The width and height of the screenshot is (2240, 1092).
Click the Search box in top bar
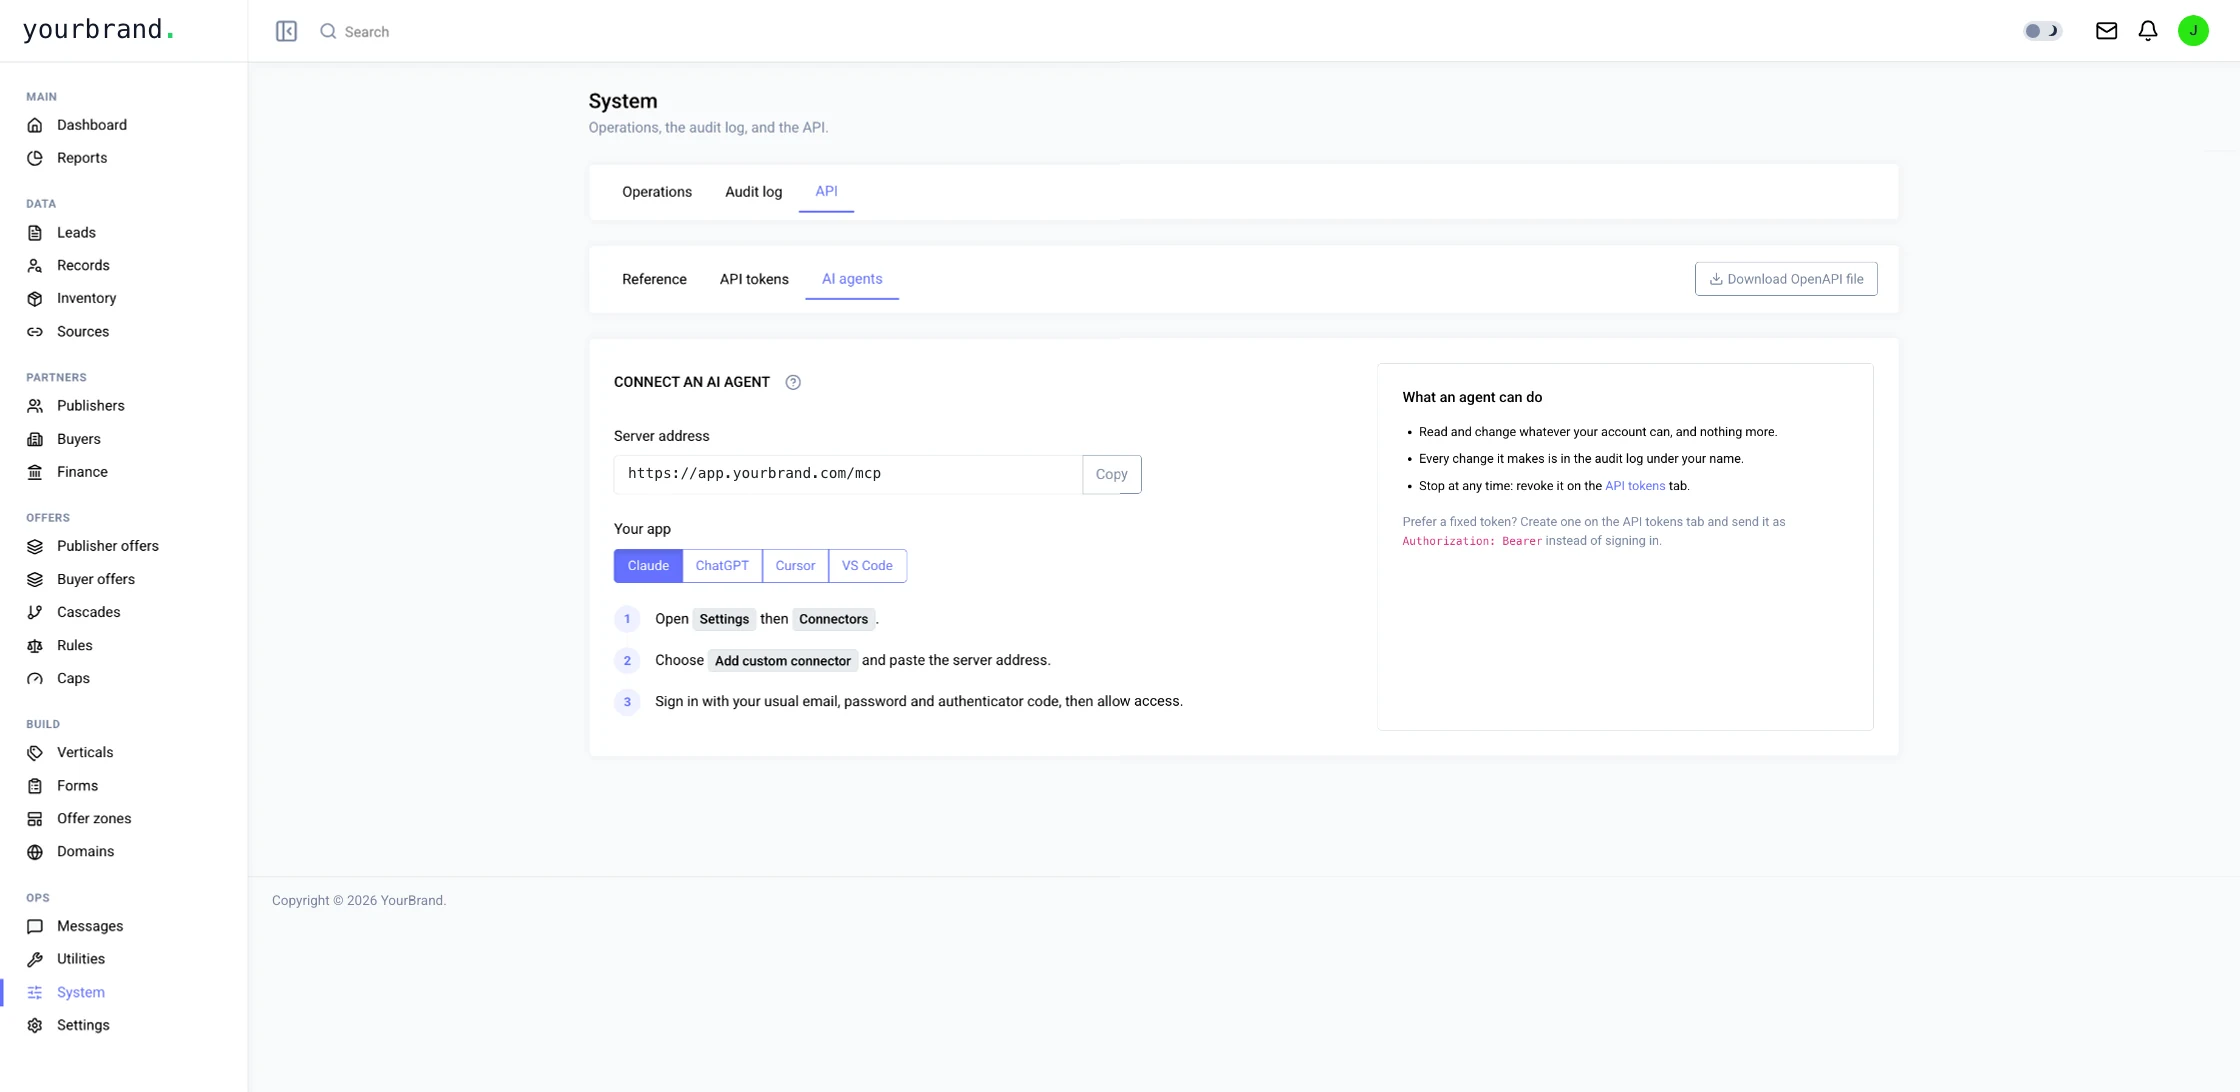pos(367,32)
